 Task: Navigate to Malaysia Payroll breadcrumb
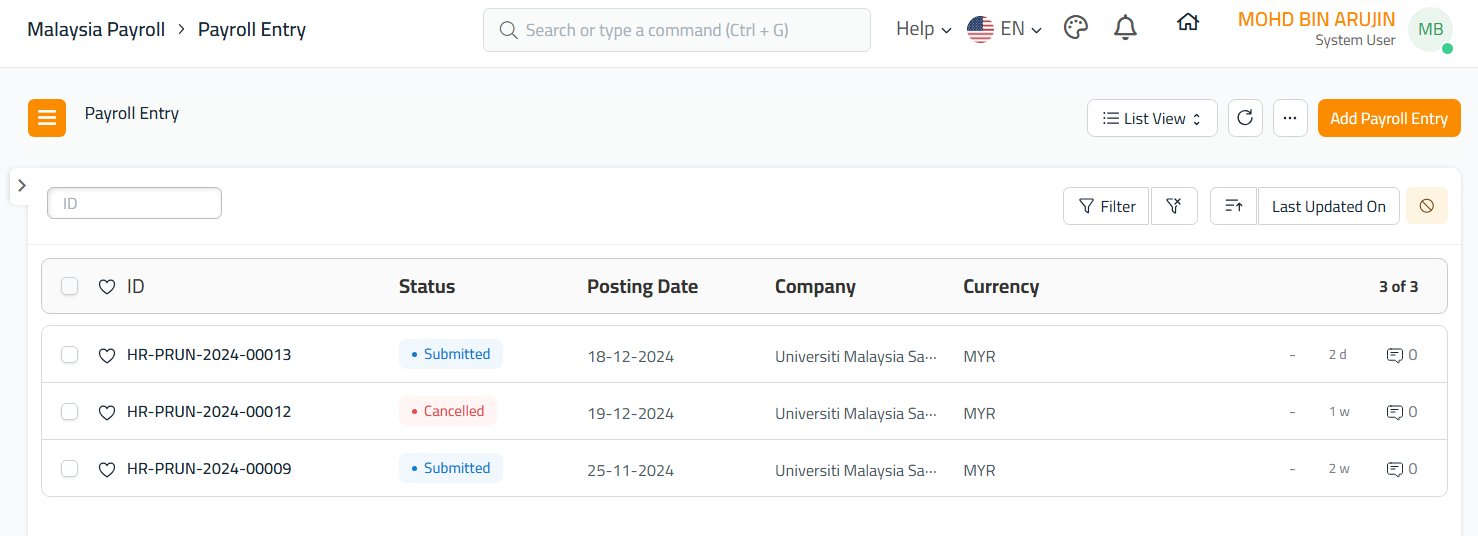coord(96,30)
